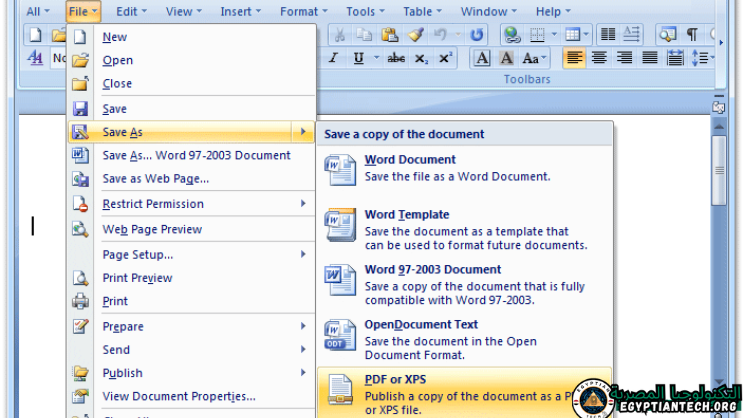Open the All menu tab
This screenshot has height=418, width=743.
pyautogui.click(x=38, y=11)
